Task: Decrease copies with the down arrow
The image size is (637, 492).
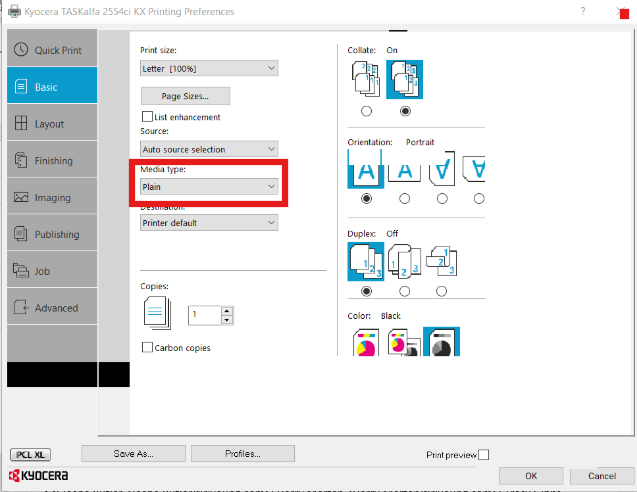Action: pos(227,320)
